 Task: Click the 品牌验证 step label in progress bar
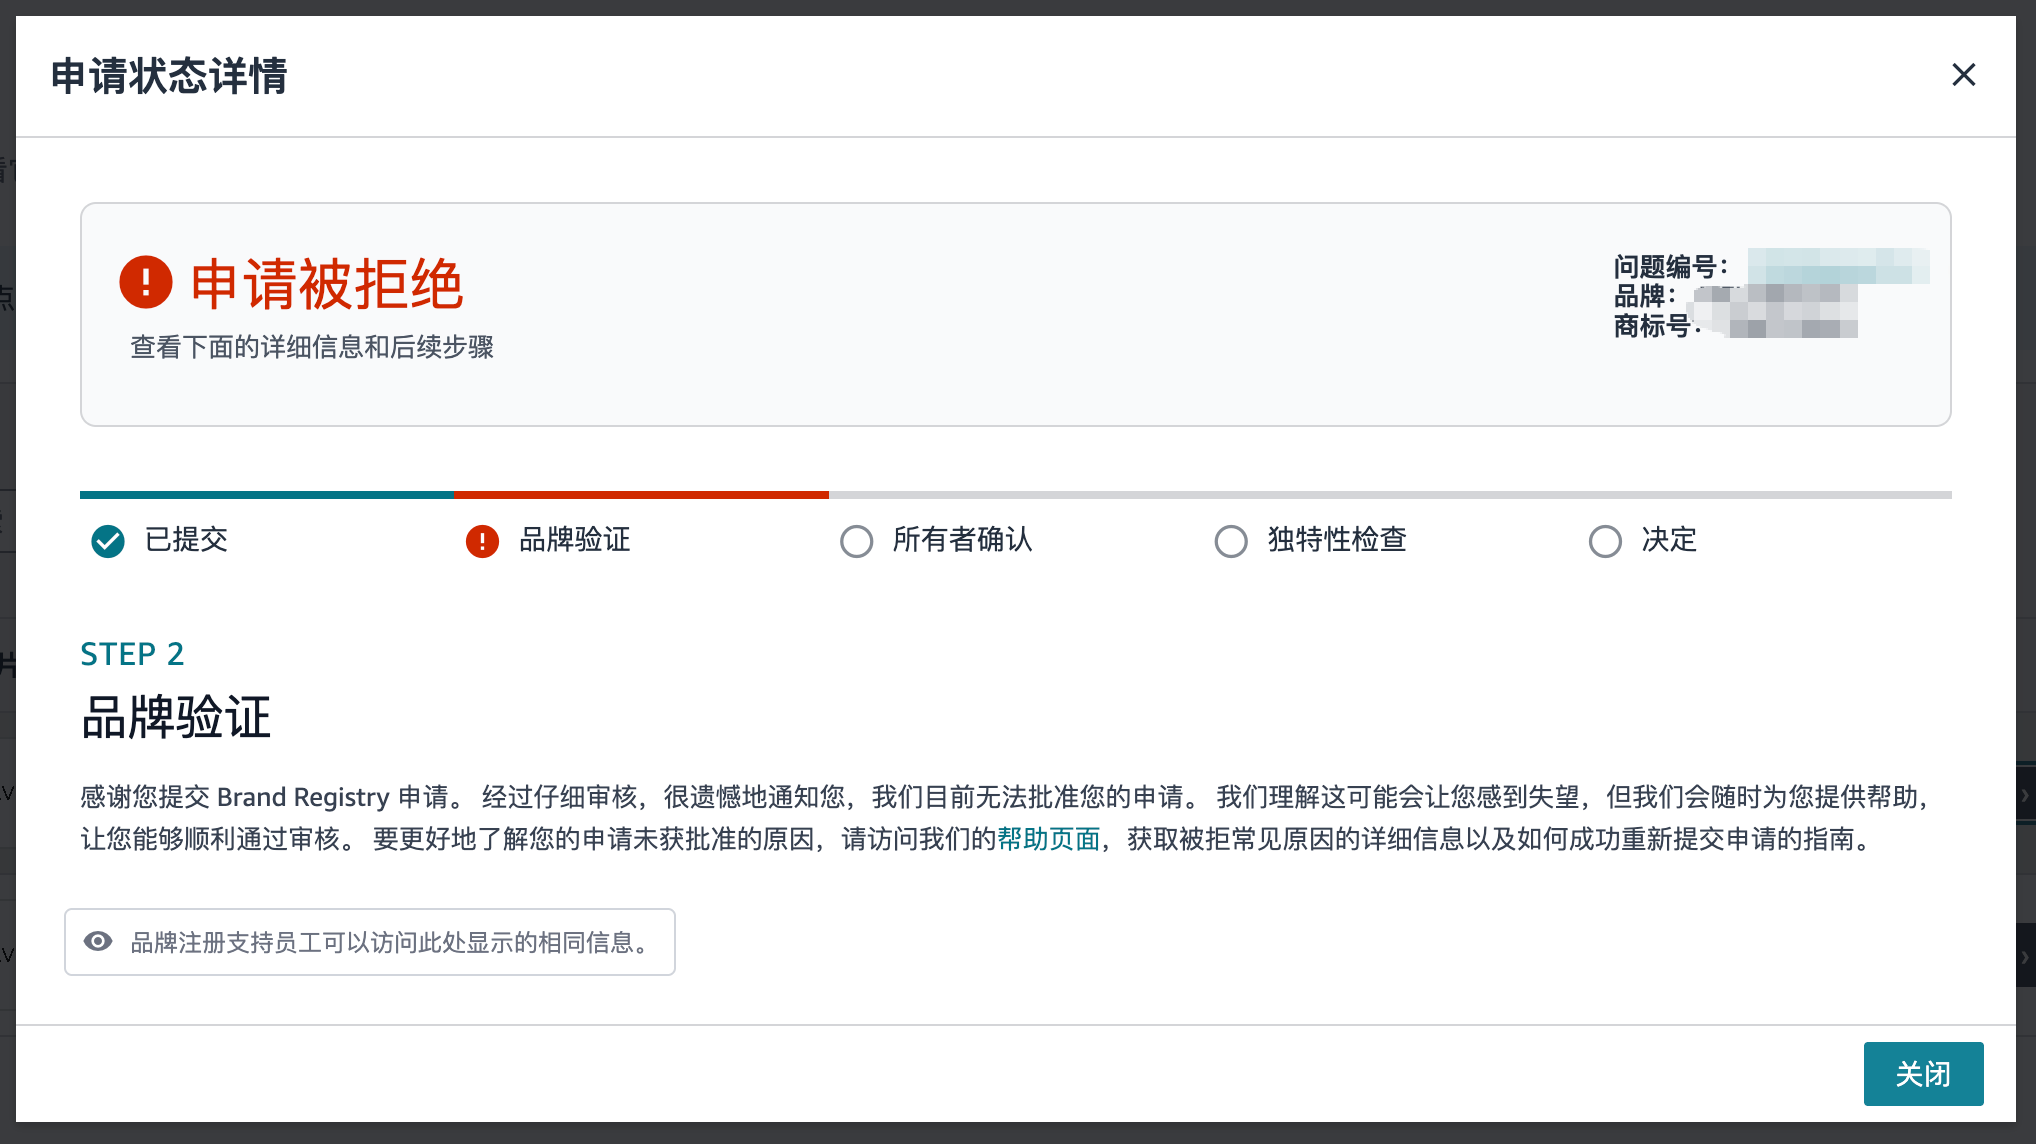pos(575,540)
